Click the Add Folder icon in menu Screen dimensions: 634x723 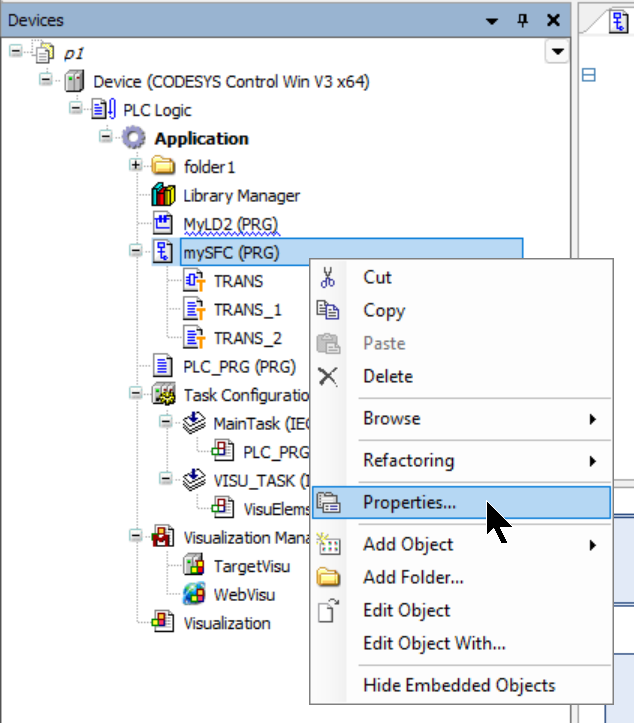(328, 577)
